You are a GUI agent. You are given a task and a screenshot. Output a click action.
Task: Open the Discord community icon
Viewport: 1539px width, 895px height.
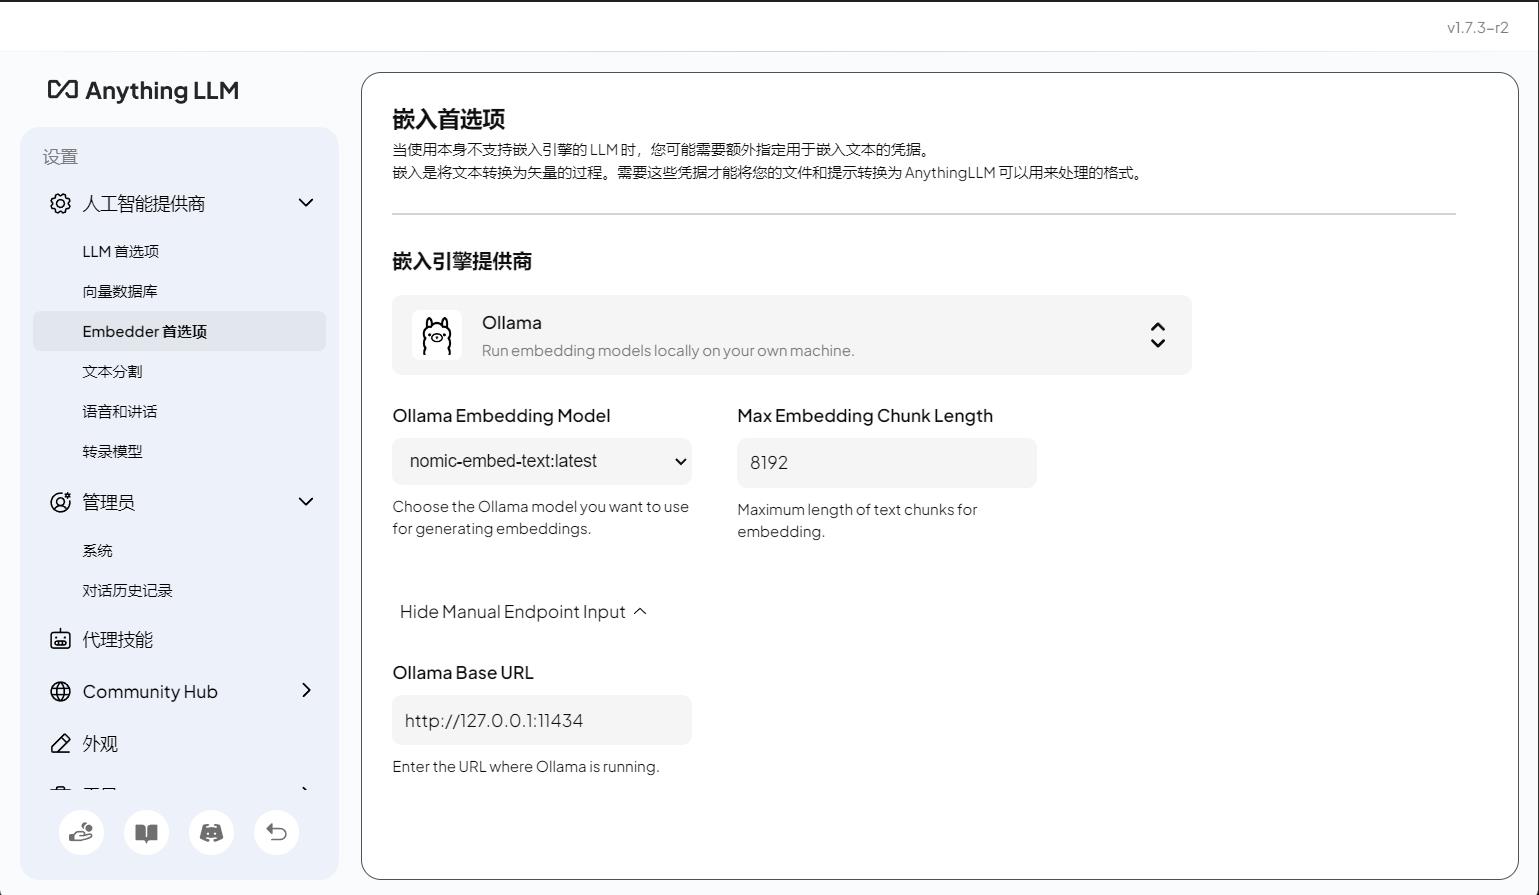pyautogui.click(x=211, y=832)
